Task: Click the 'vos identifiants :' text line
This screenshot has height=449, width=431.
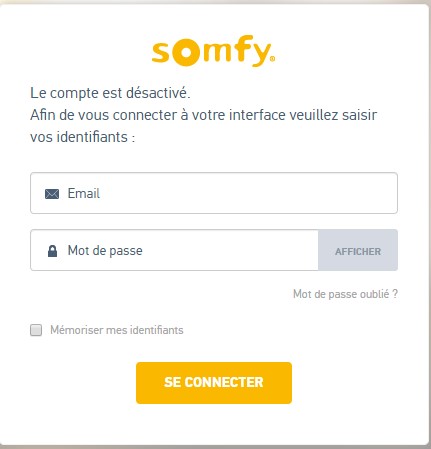Action: tap(83, 137)
